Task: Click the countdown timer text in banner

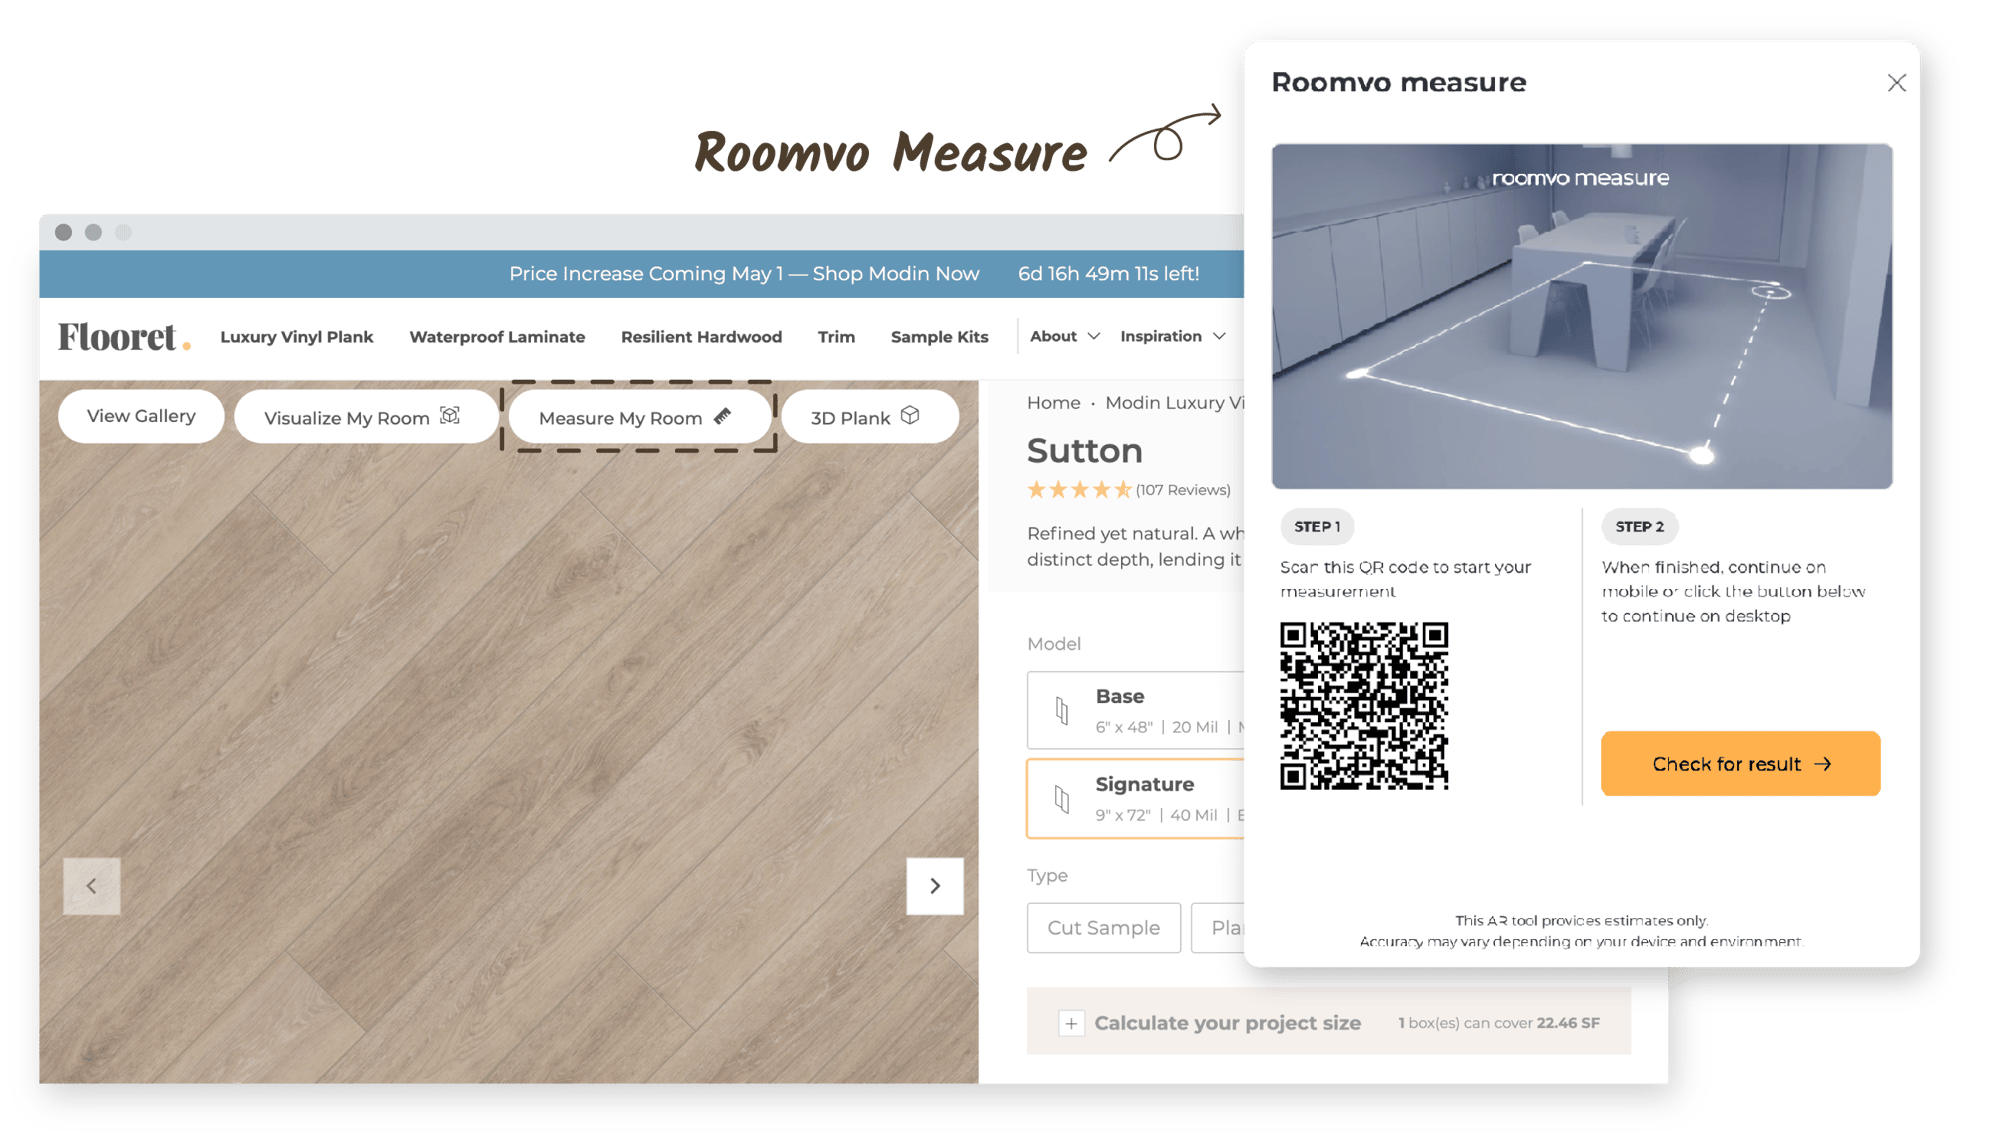Action: pyautogui.click(x=1108, y=274)
